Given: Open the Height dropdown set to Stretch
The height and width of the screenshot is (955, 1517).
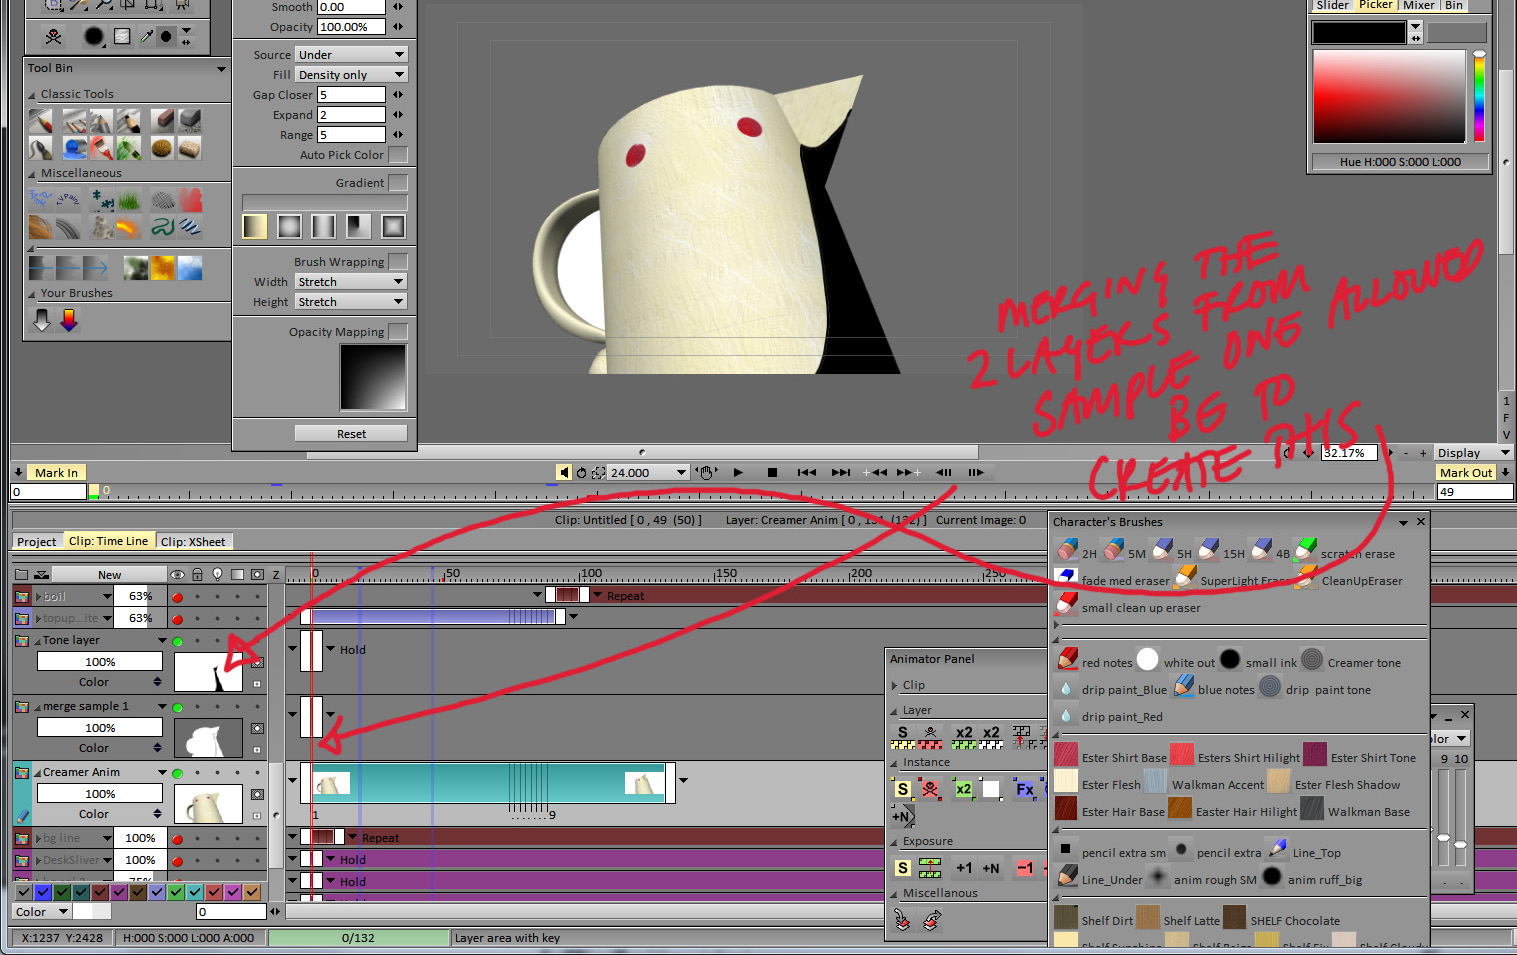Looking at the screenshot, I should (351, 302).
